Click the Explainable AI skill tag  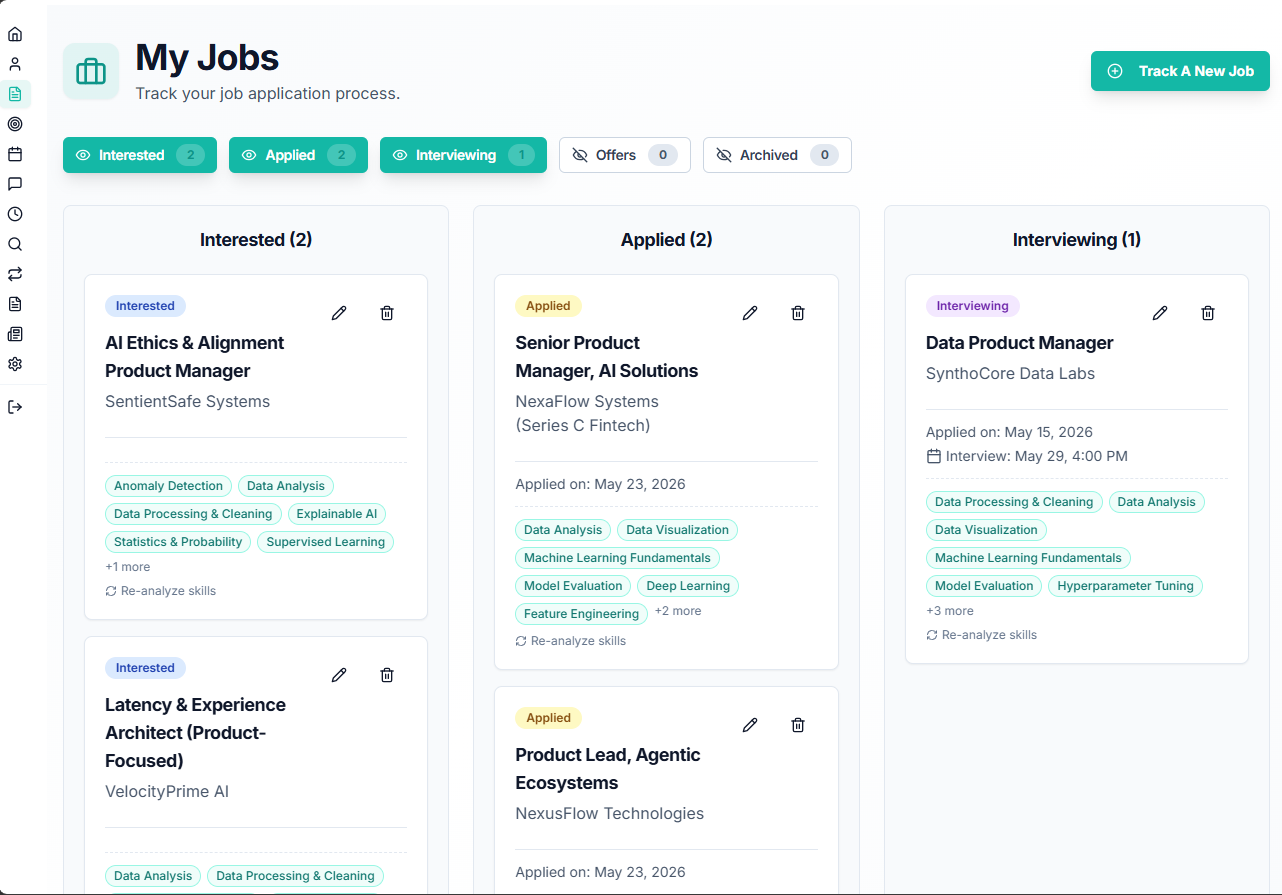337,514
